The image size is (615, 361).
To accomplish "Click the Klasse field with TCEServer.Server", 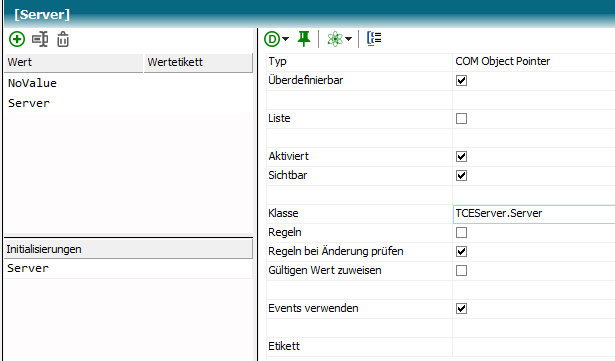I will point(534,214).
